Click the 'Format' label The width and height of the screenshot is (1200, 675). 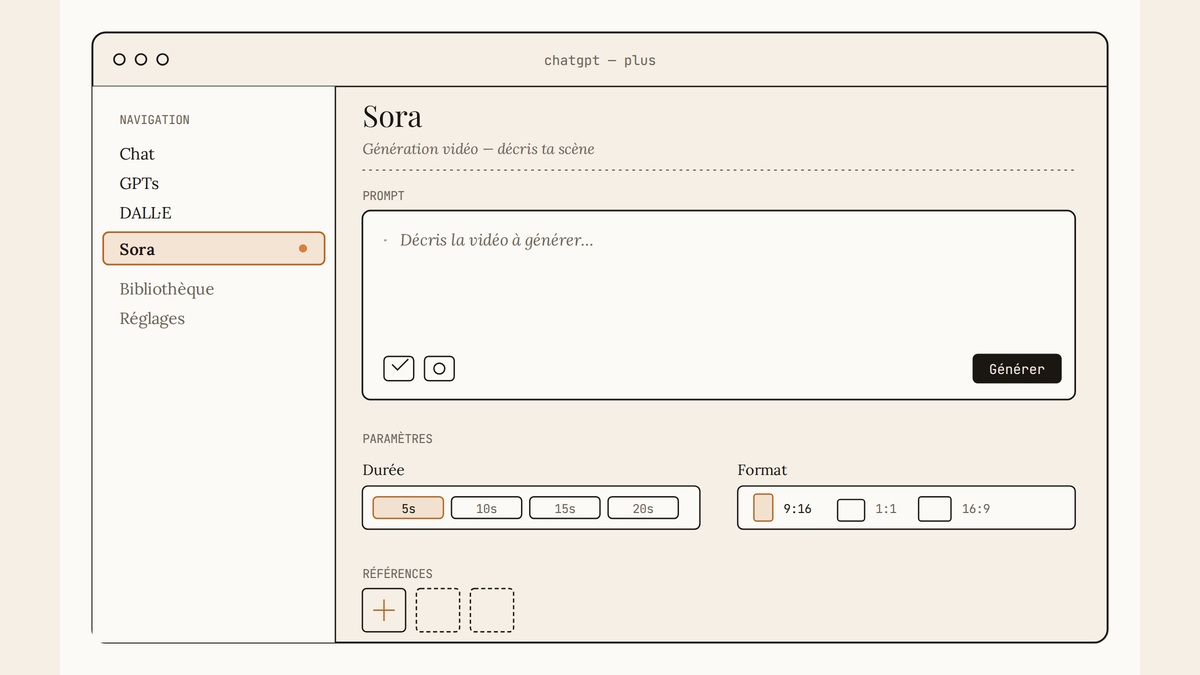pos(762,470)
